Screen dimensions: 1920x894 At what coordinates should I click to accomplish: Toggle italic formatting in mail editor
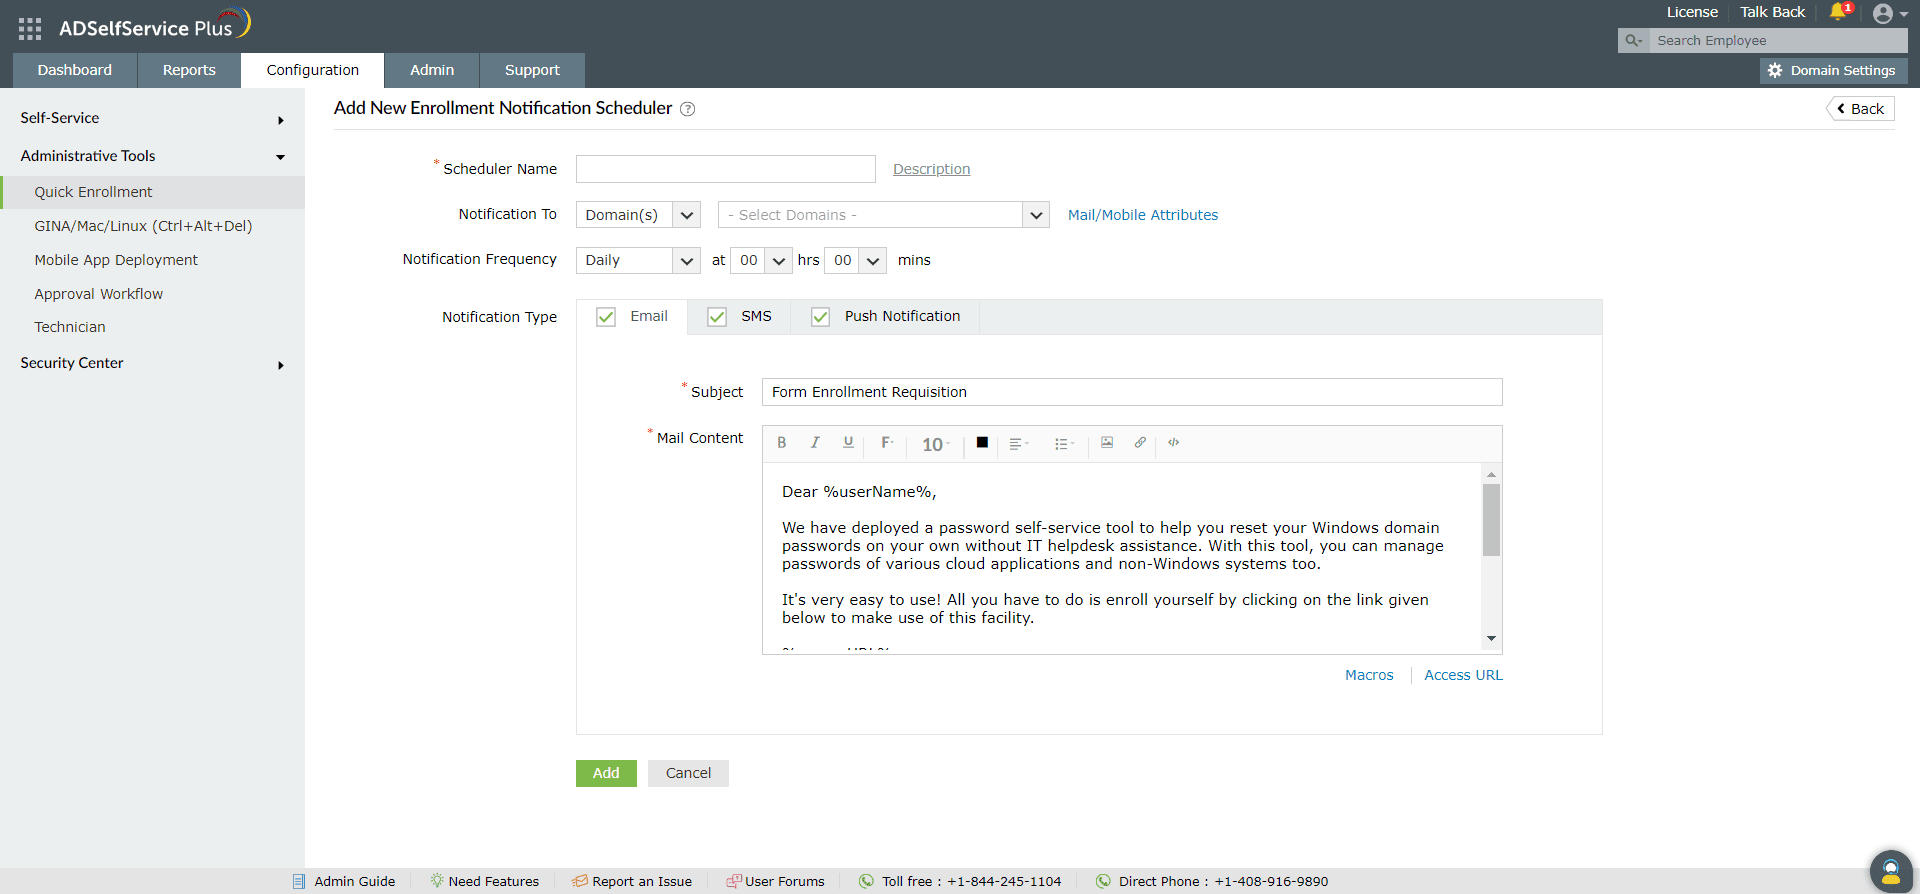coord(815,443)
